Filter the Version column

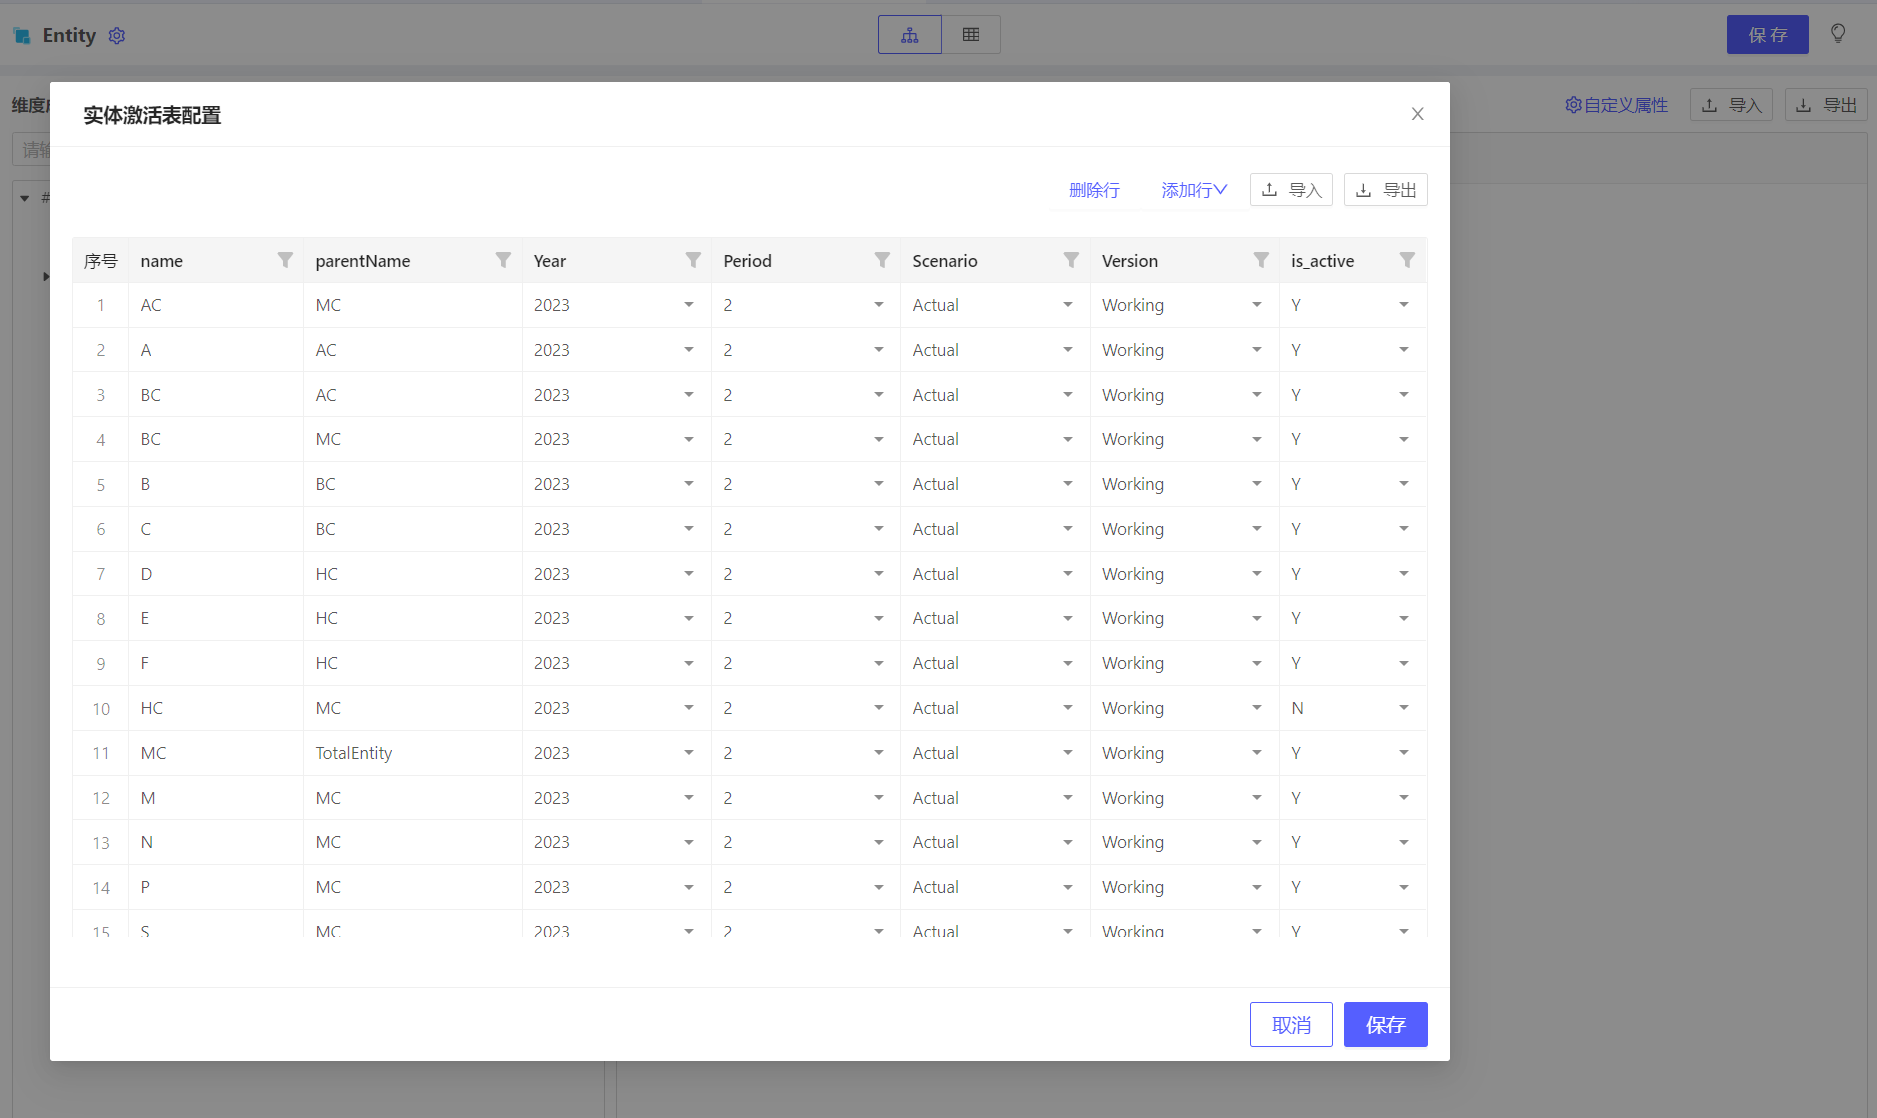1261,260
